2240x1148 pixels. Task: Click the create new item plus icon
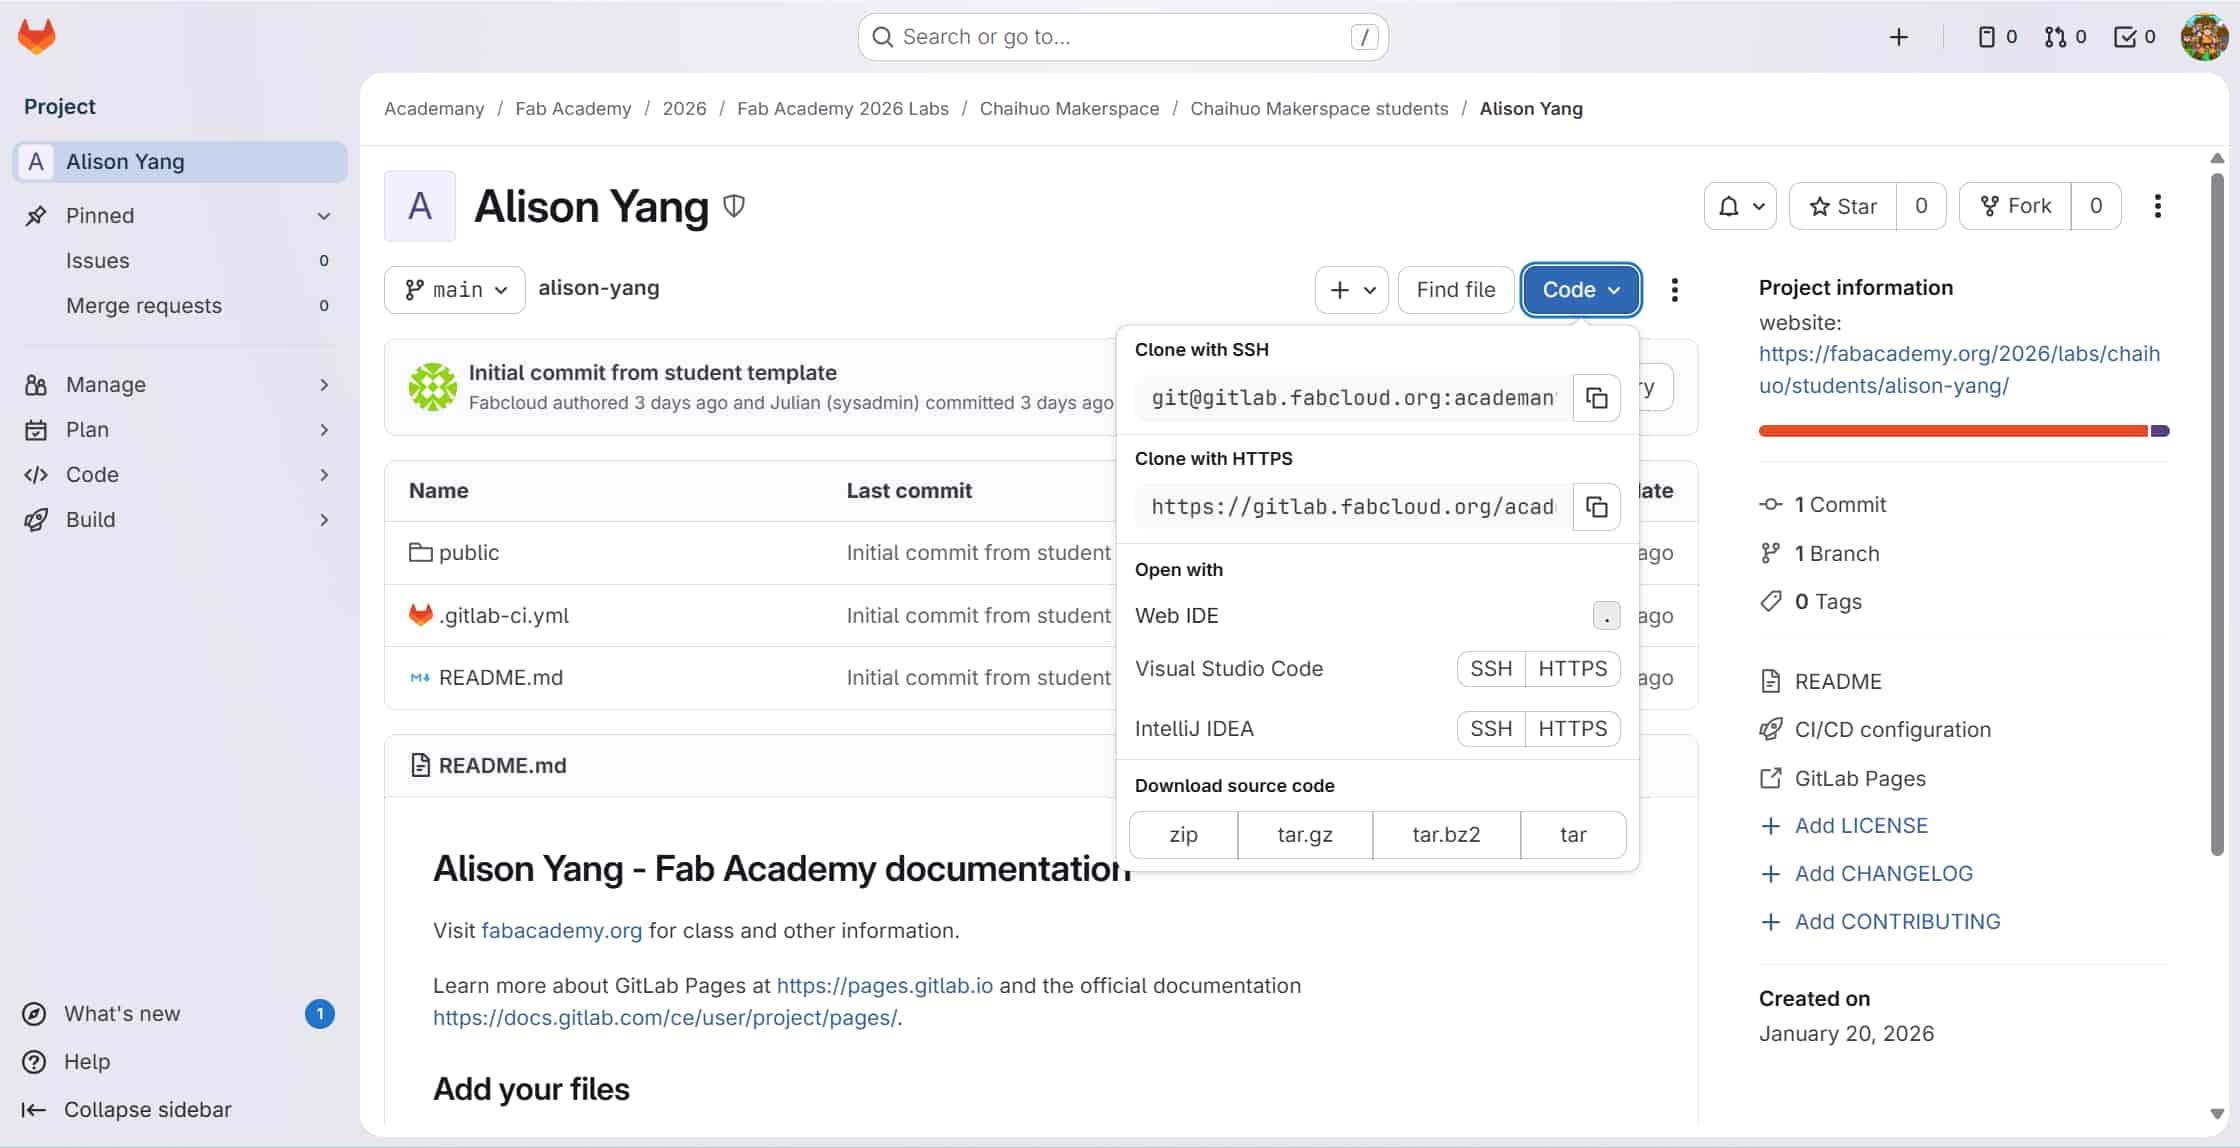pos(1899,36)
